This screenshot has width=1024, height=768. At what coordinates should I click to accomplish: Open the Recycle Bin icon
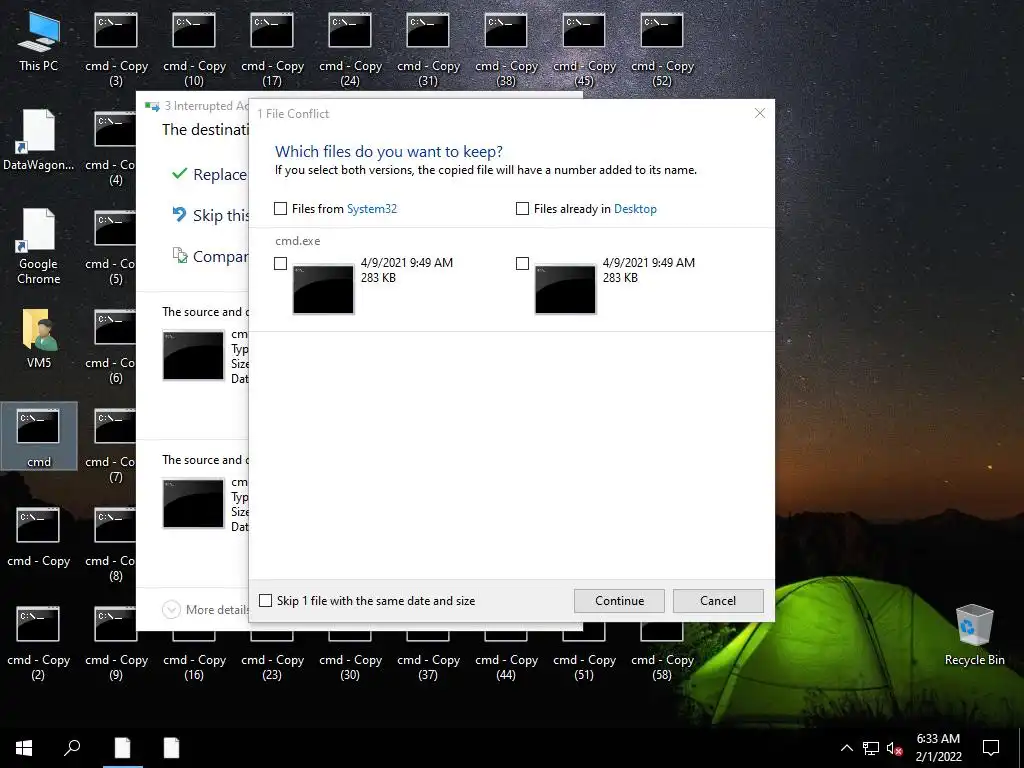coord(974,635)
